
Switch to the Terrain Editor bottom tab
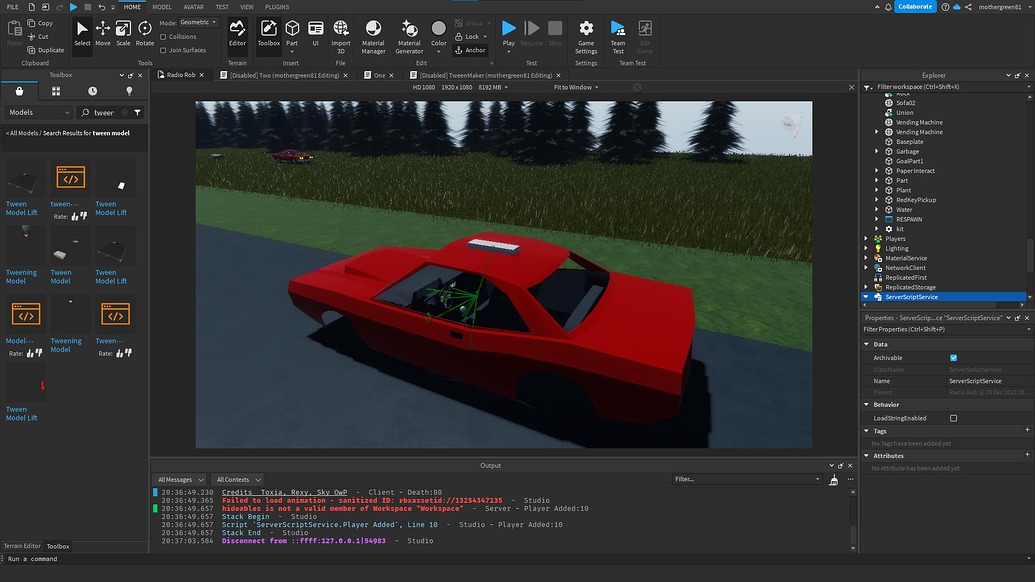click(22, 546)
